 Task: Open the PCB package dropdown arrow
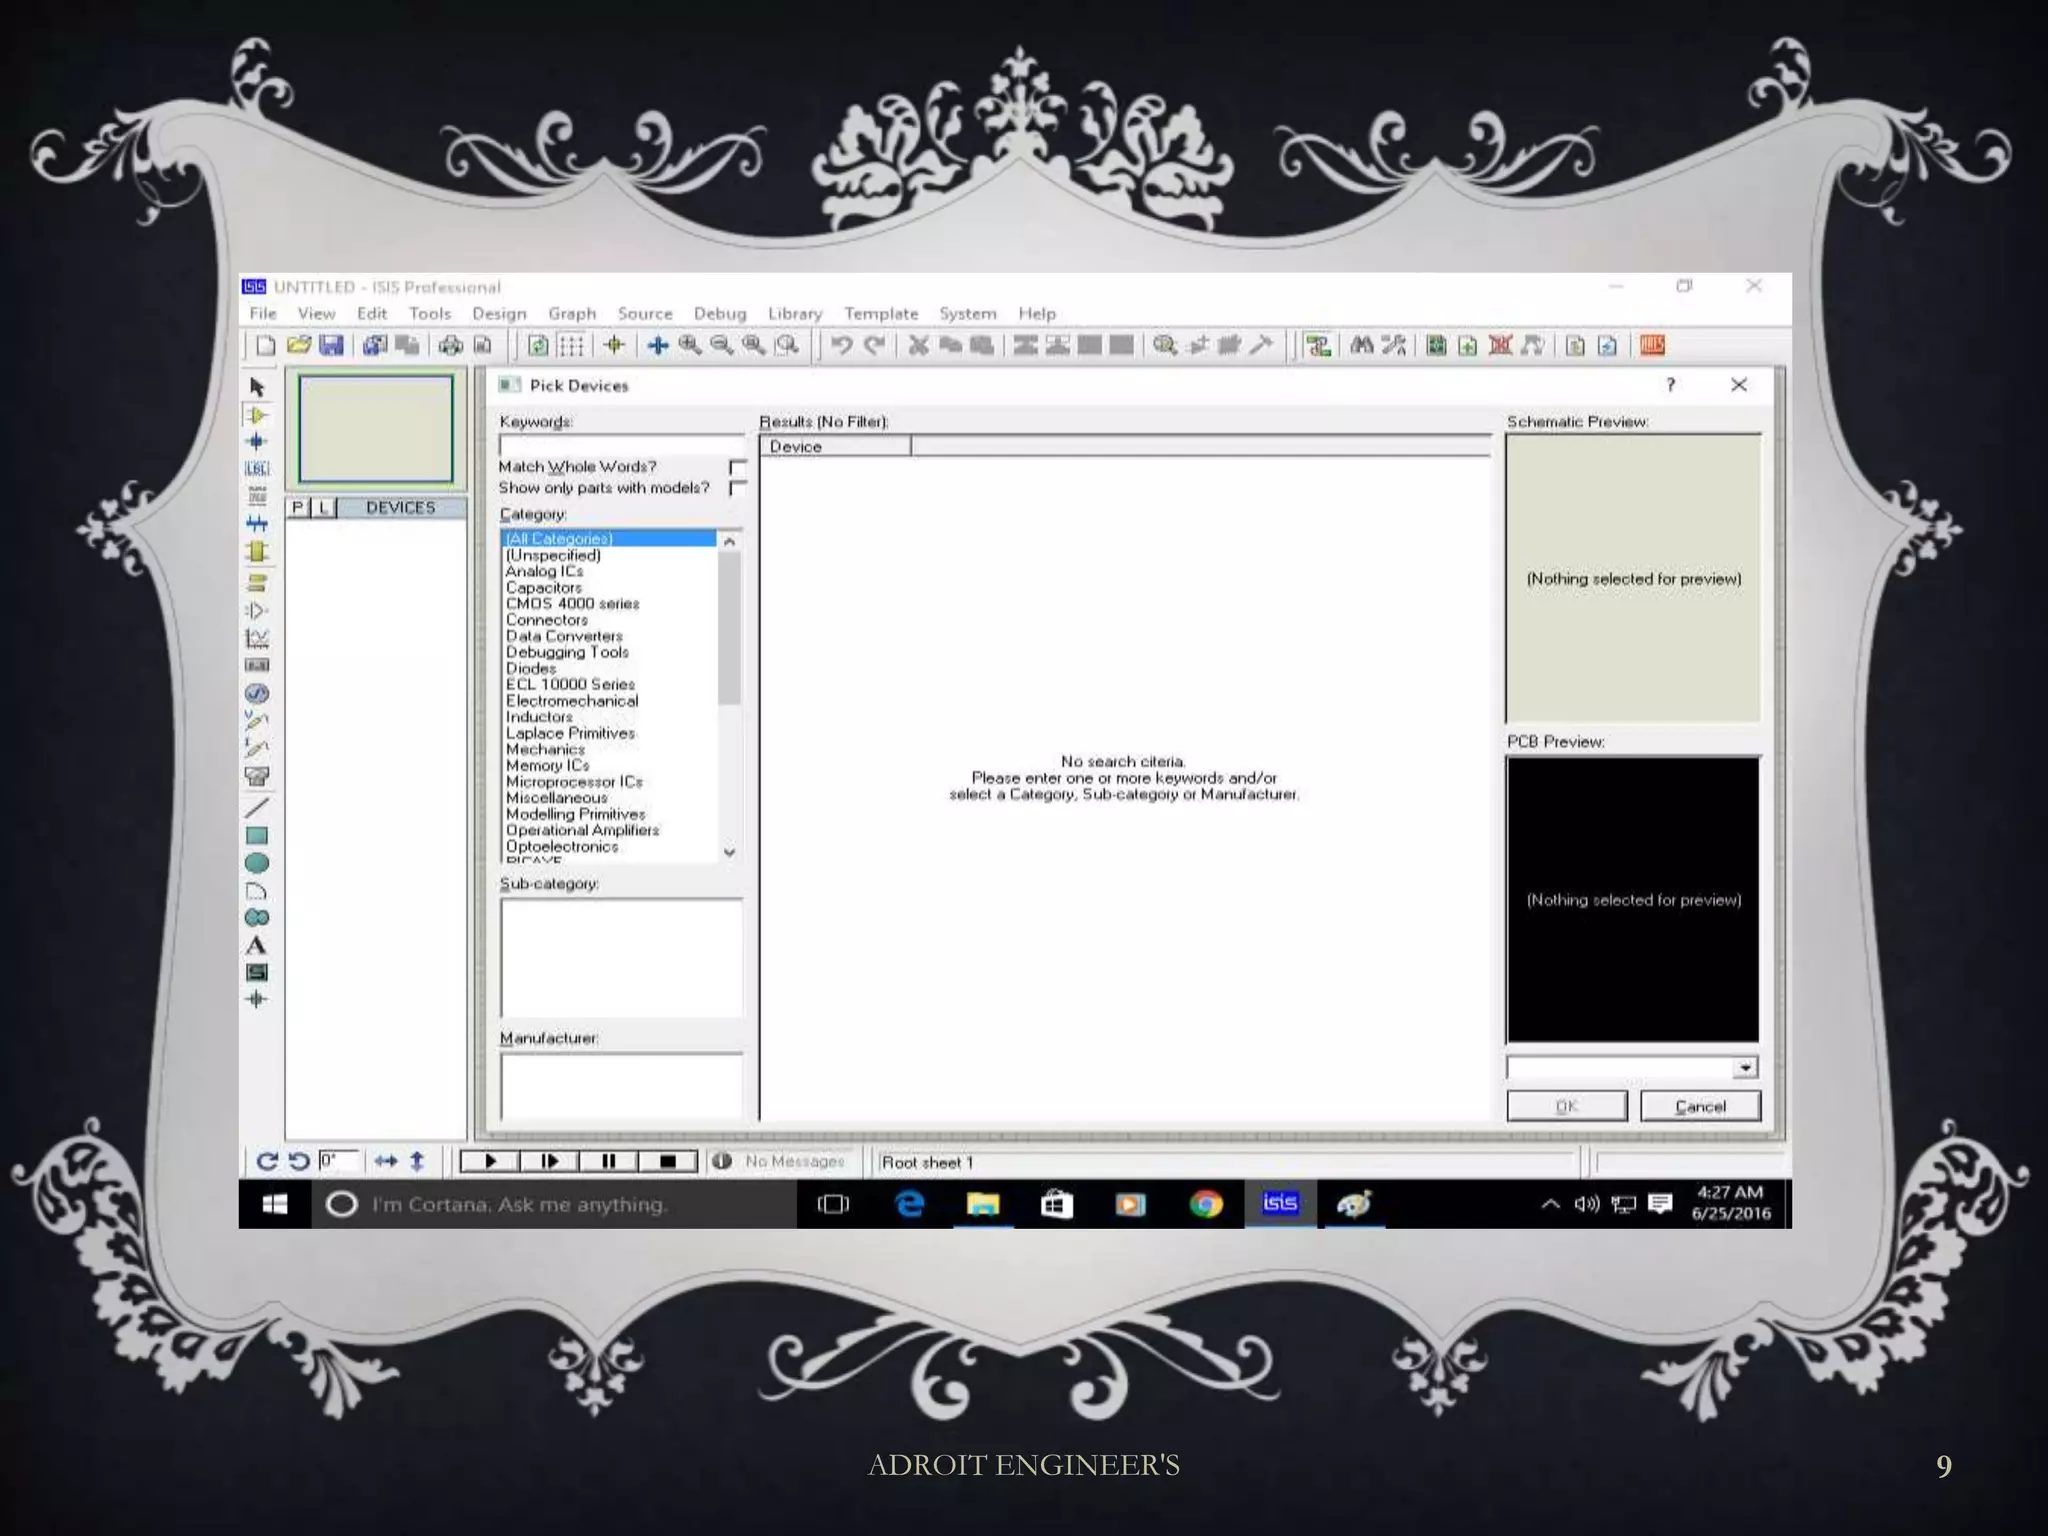point(1745,1068)
